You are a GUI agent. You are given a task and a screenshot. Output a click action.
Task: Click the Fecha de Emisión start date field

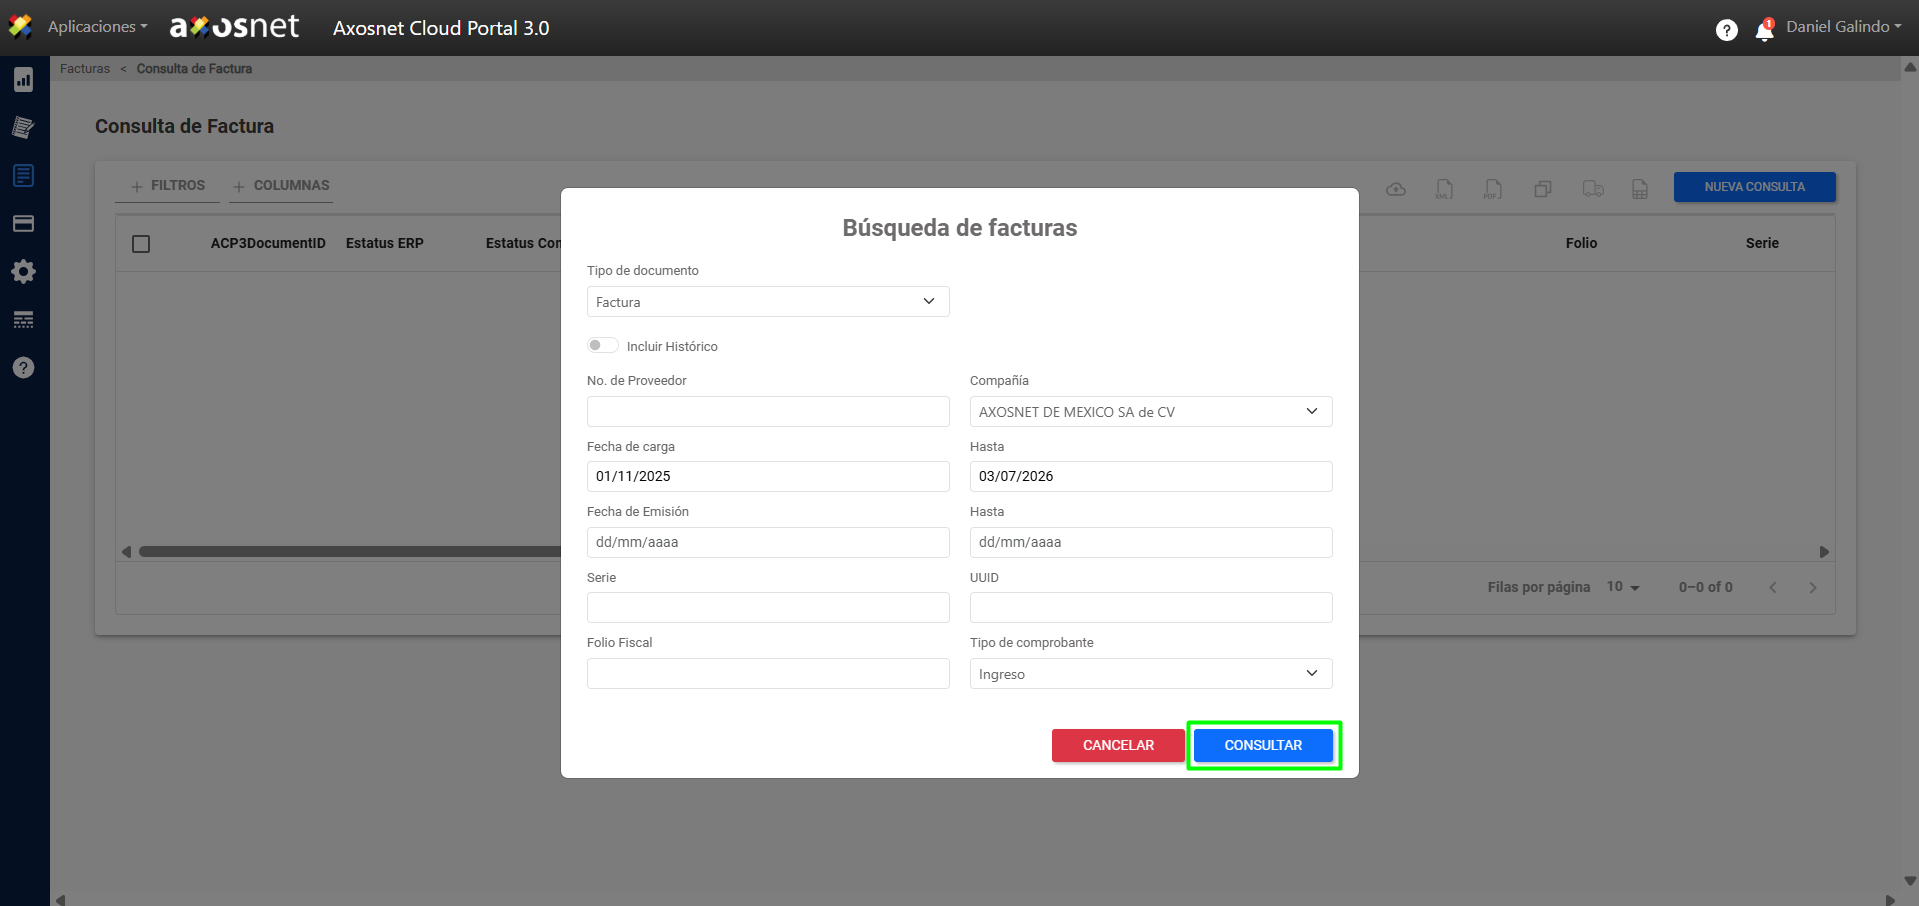point(768,543)
